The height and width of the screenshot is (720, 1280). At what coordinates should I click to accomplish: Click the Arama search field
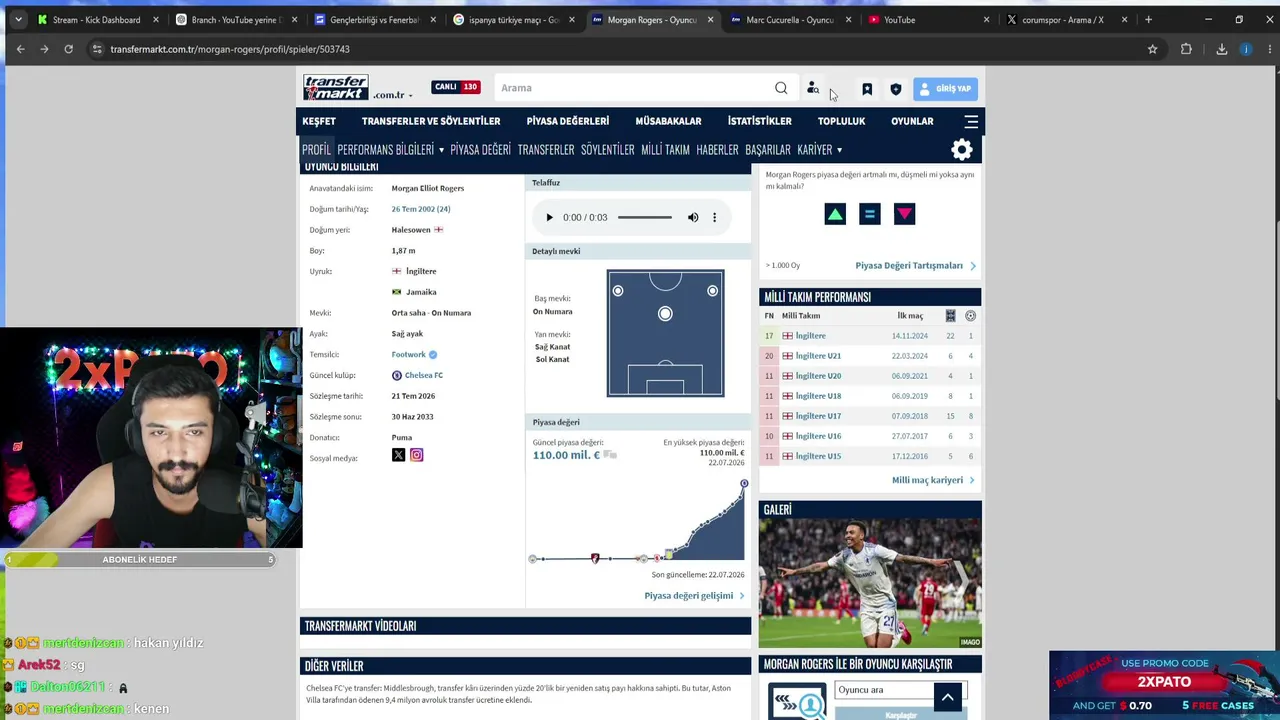(635, 88)
